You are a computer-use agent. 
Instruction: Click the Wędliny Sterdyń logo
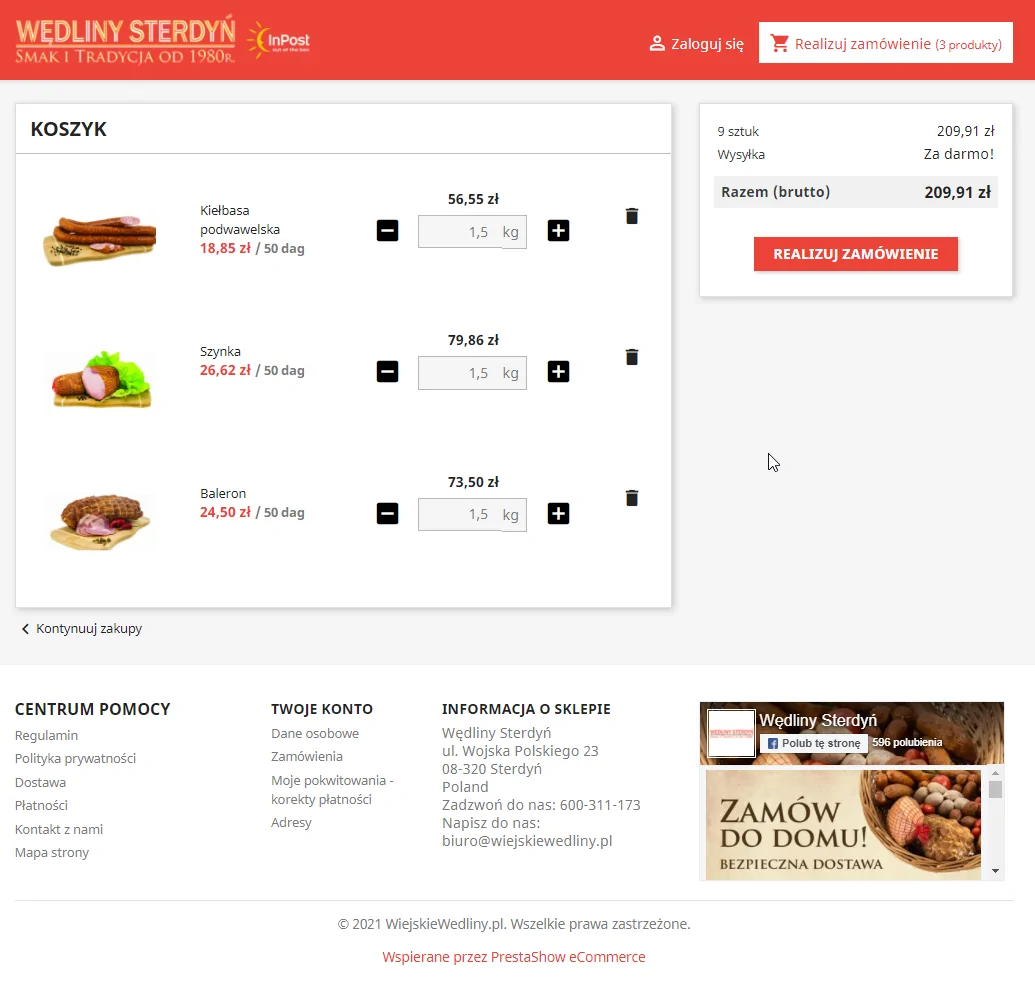click(126, 40)
